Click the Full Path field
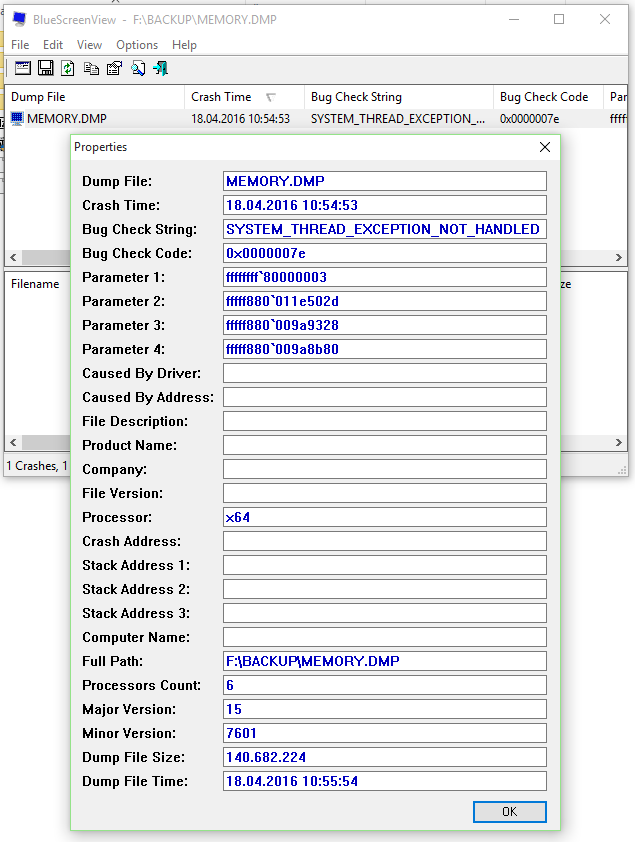 385,661
